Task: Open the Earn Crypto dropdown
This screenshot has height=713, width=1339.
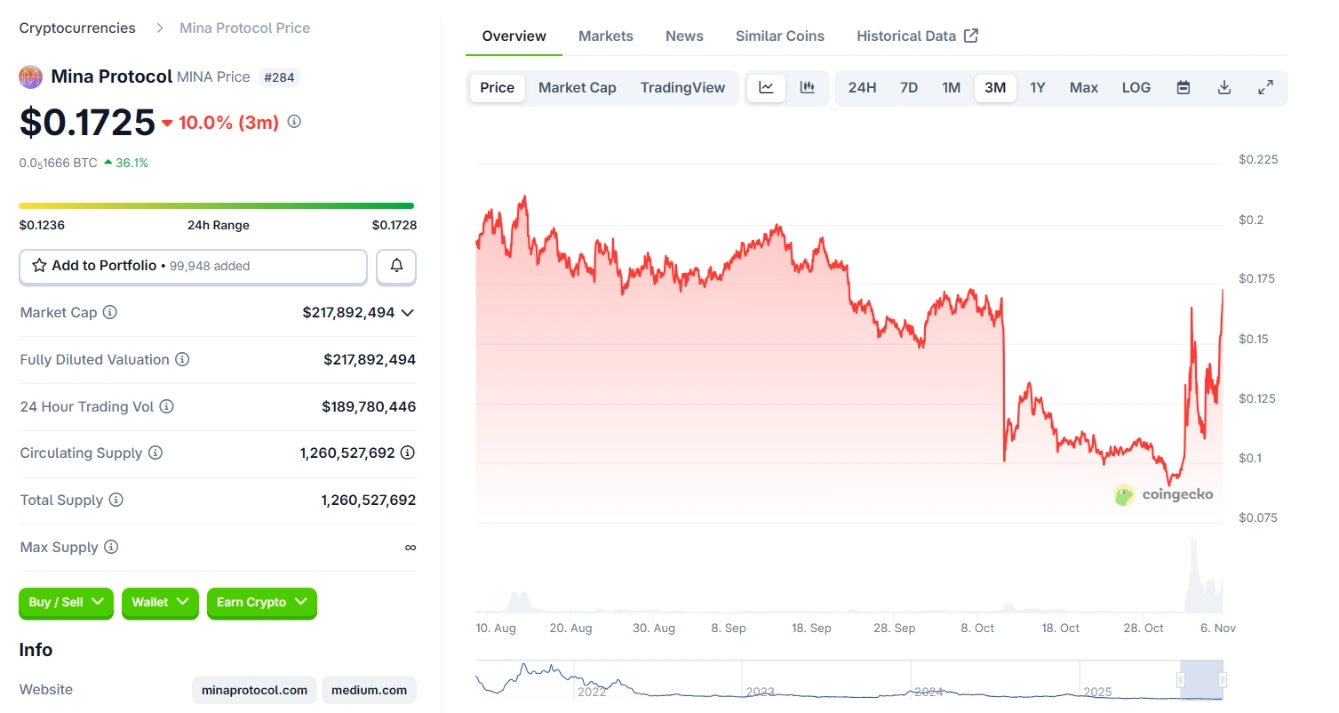Action: pos(261,602)
